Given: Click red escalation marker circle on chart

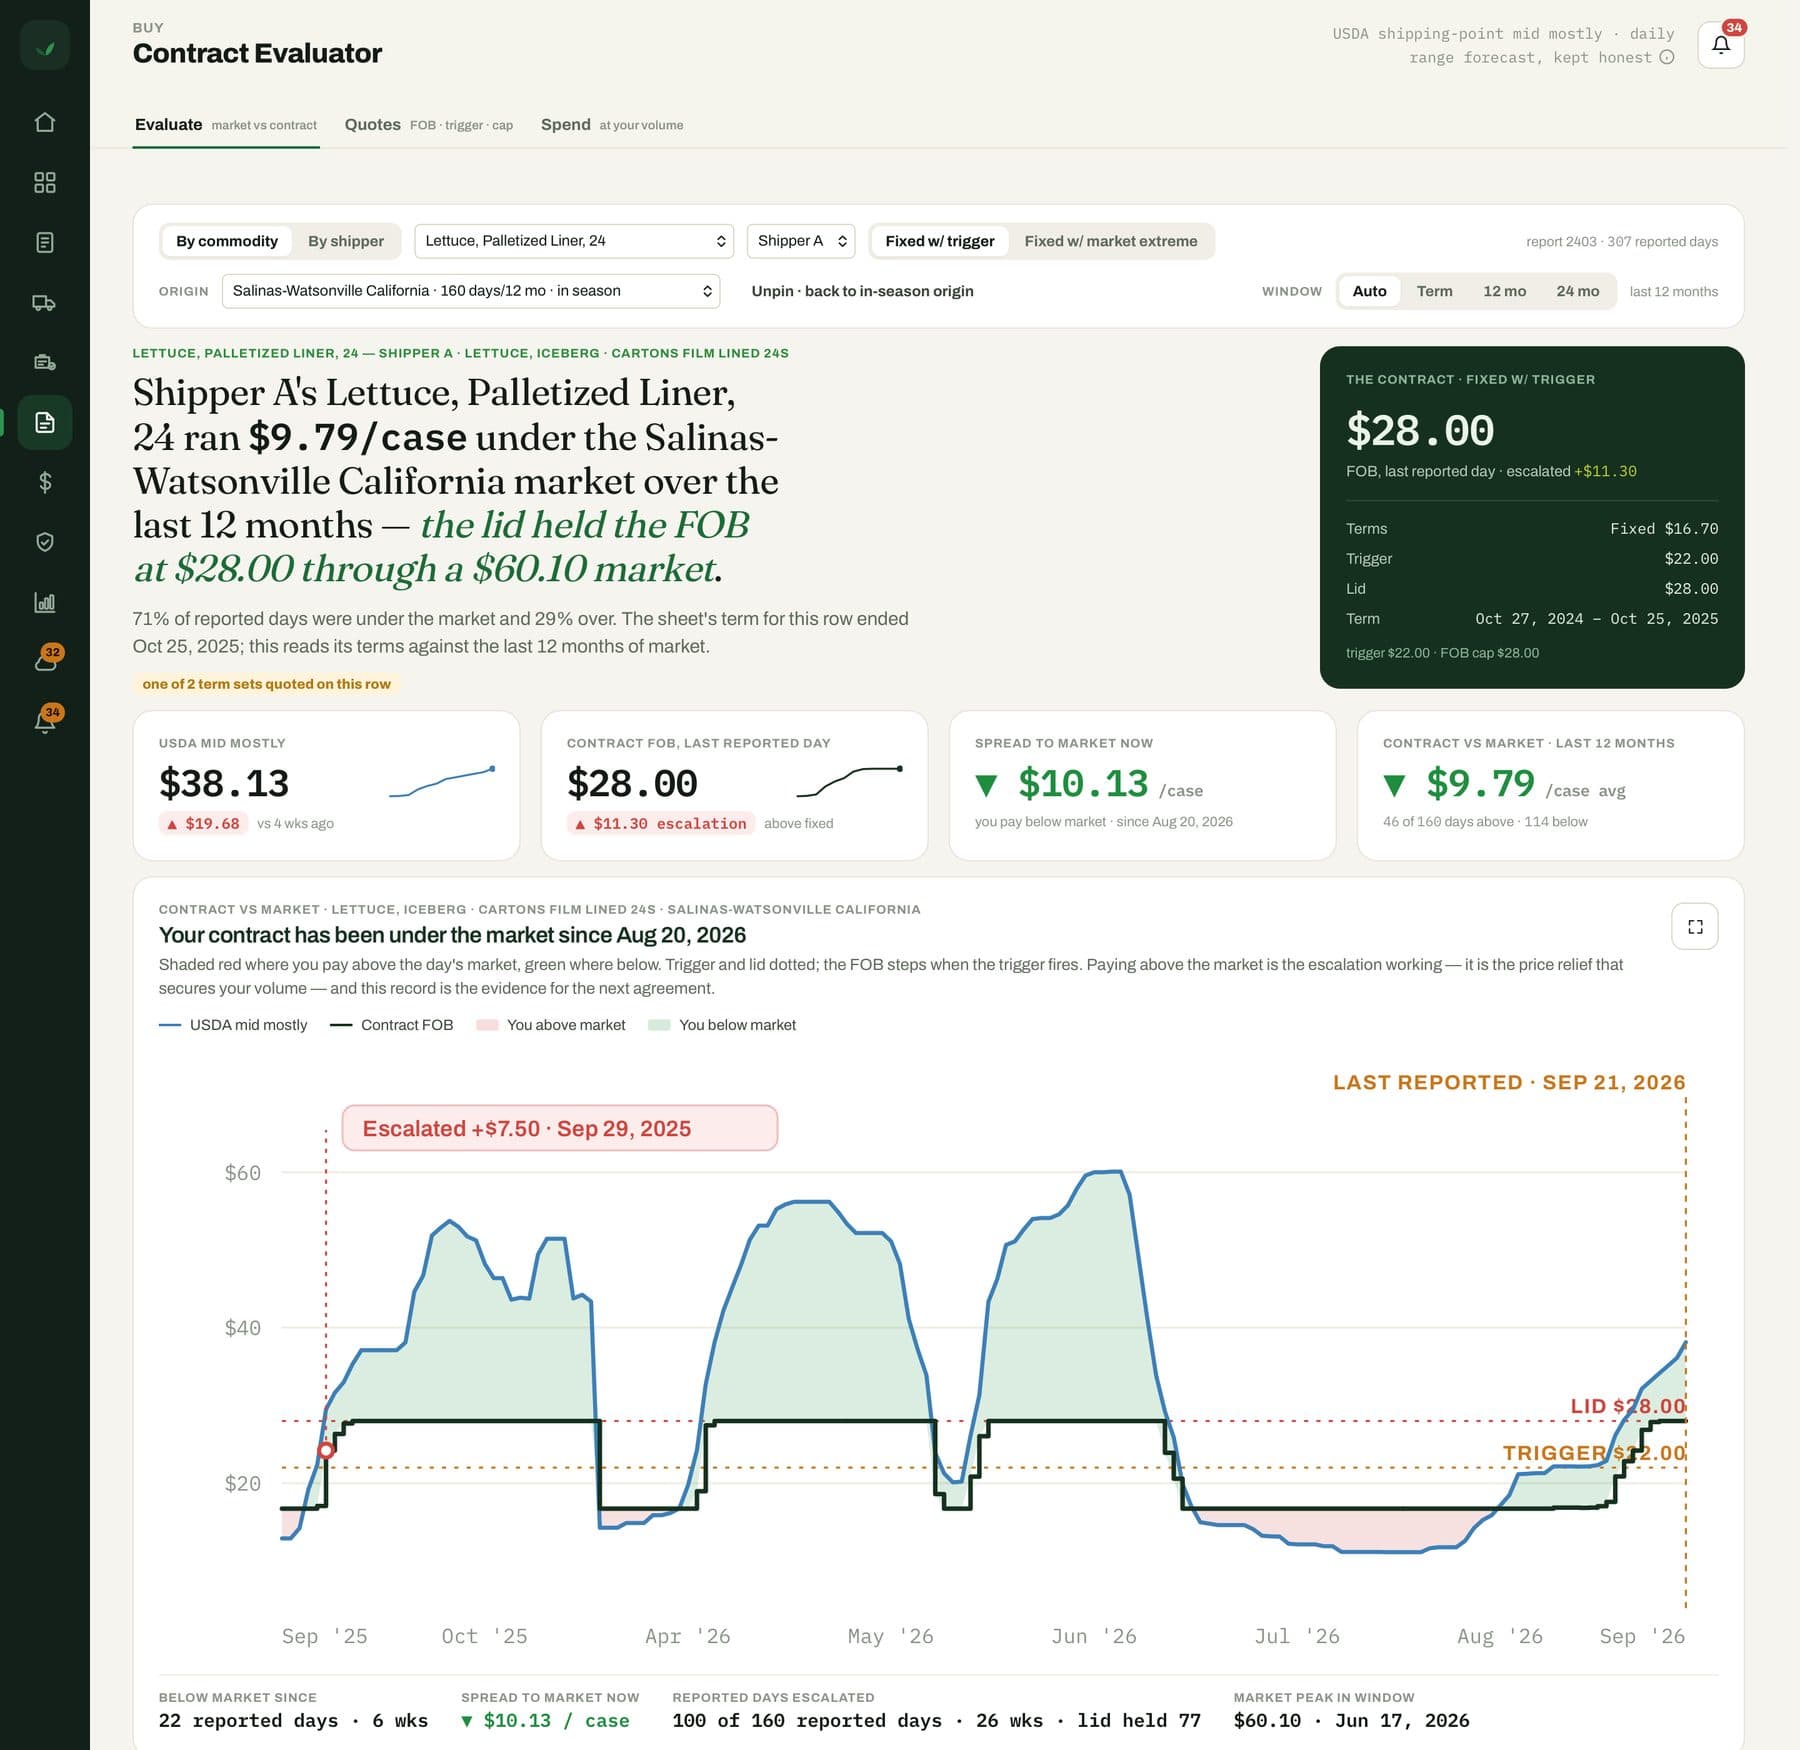Looking at the screenshot, I should (x=325, y=1450).
